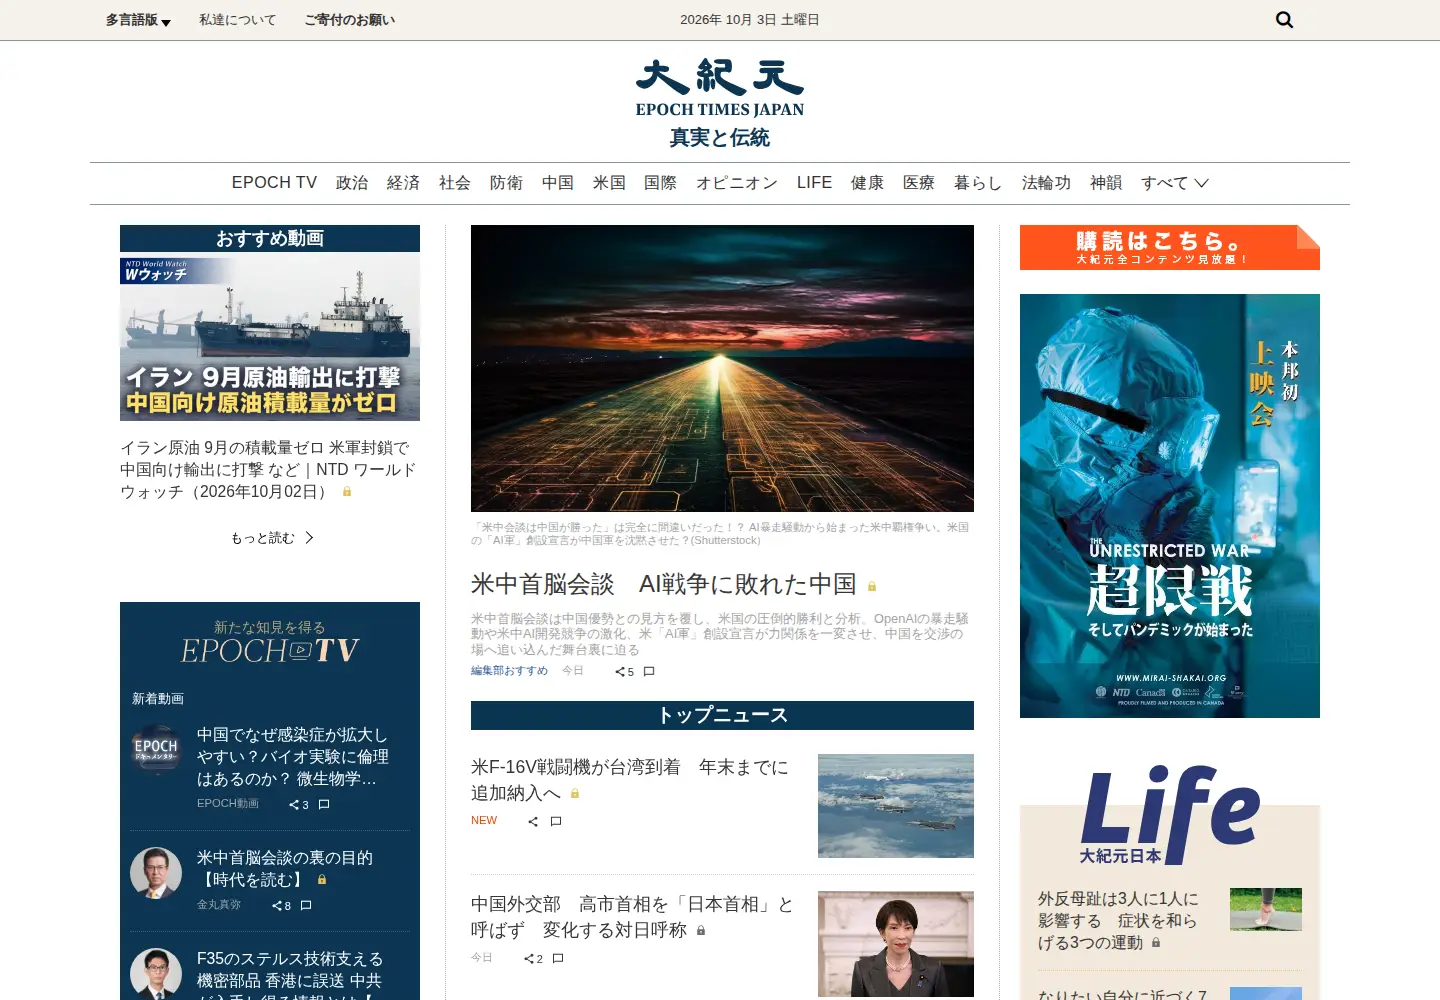Click the Life 大紀元日本 logo

tap(1170, 815)
